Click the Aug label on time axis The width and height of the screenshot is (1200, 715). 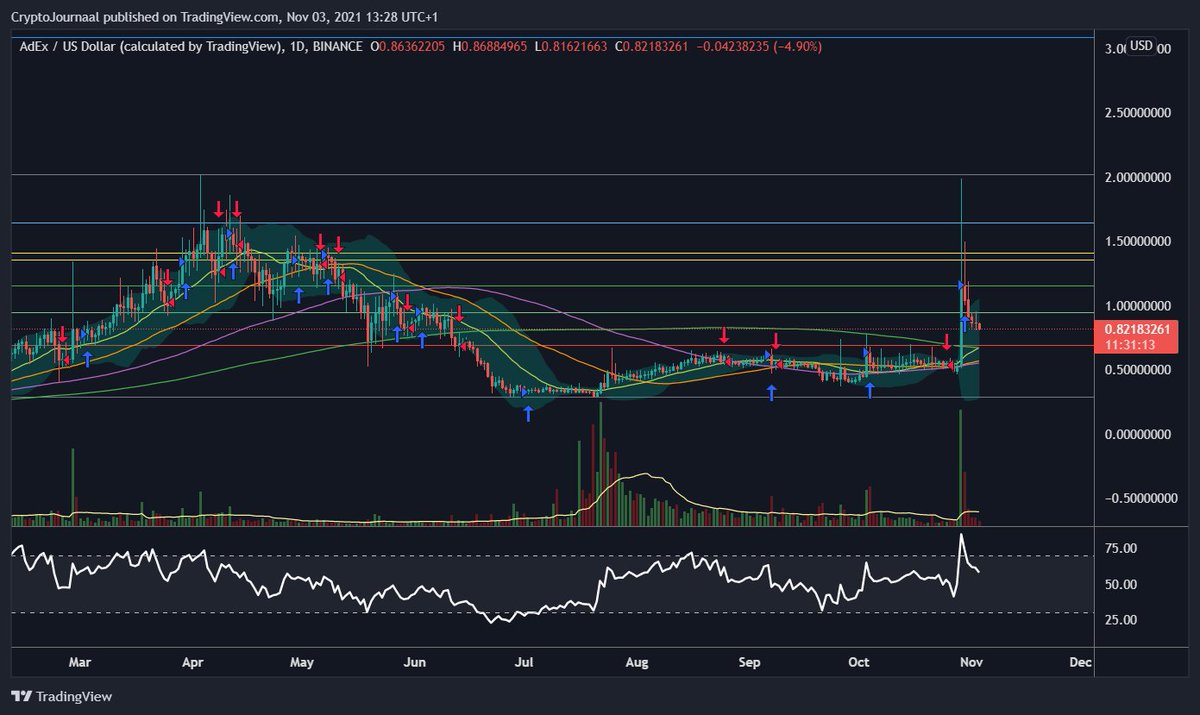pyautogui.click(x=638, y=661)
